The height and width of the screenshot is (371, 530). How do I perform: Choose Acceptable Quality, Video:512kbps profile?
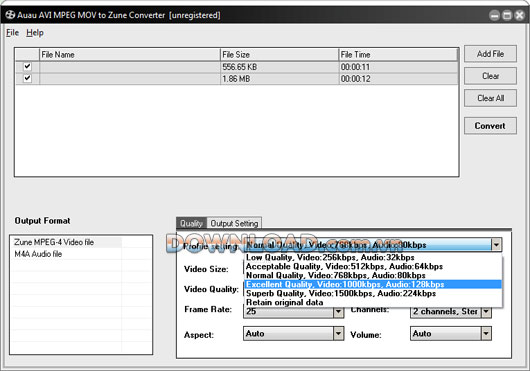373,266
